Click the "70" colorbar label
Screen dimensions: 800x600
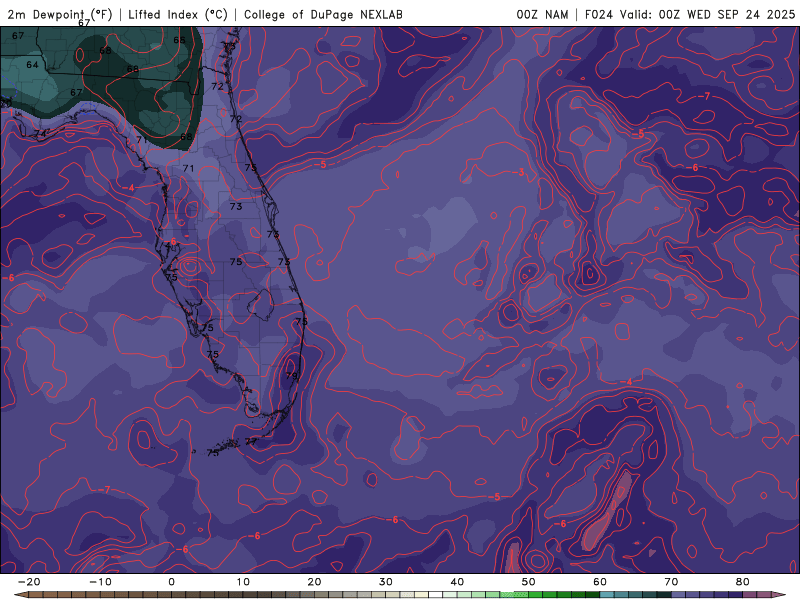671,582
